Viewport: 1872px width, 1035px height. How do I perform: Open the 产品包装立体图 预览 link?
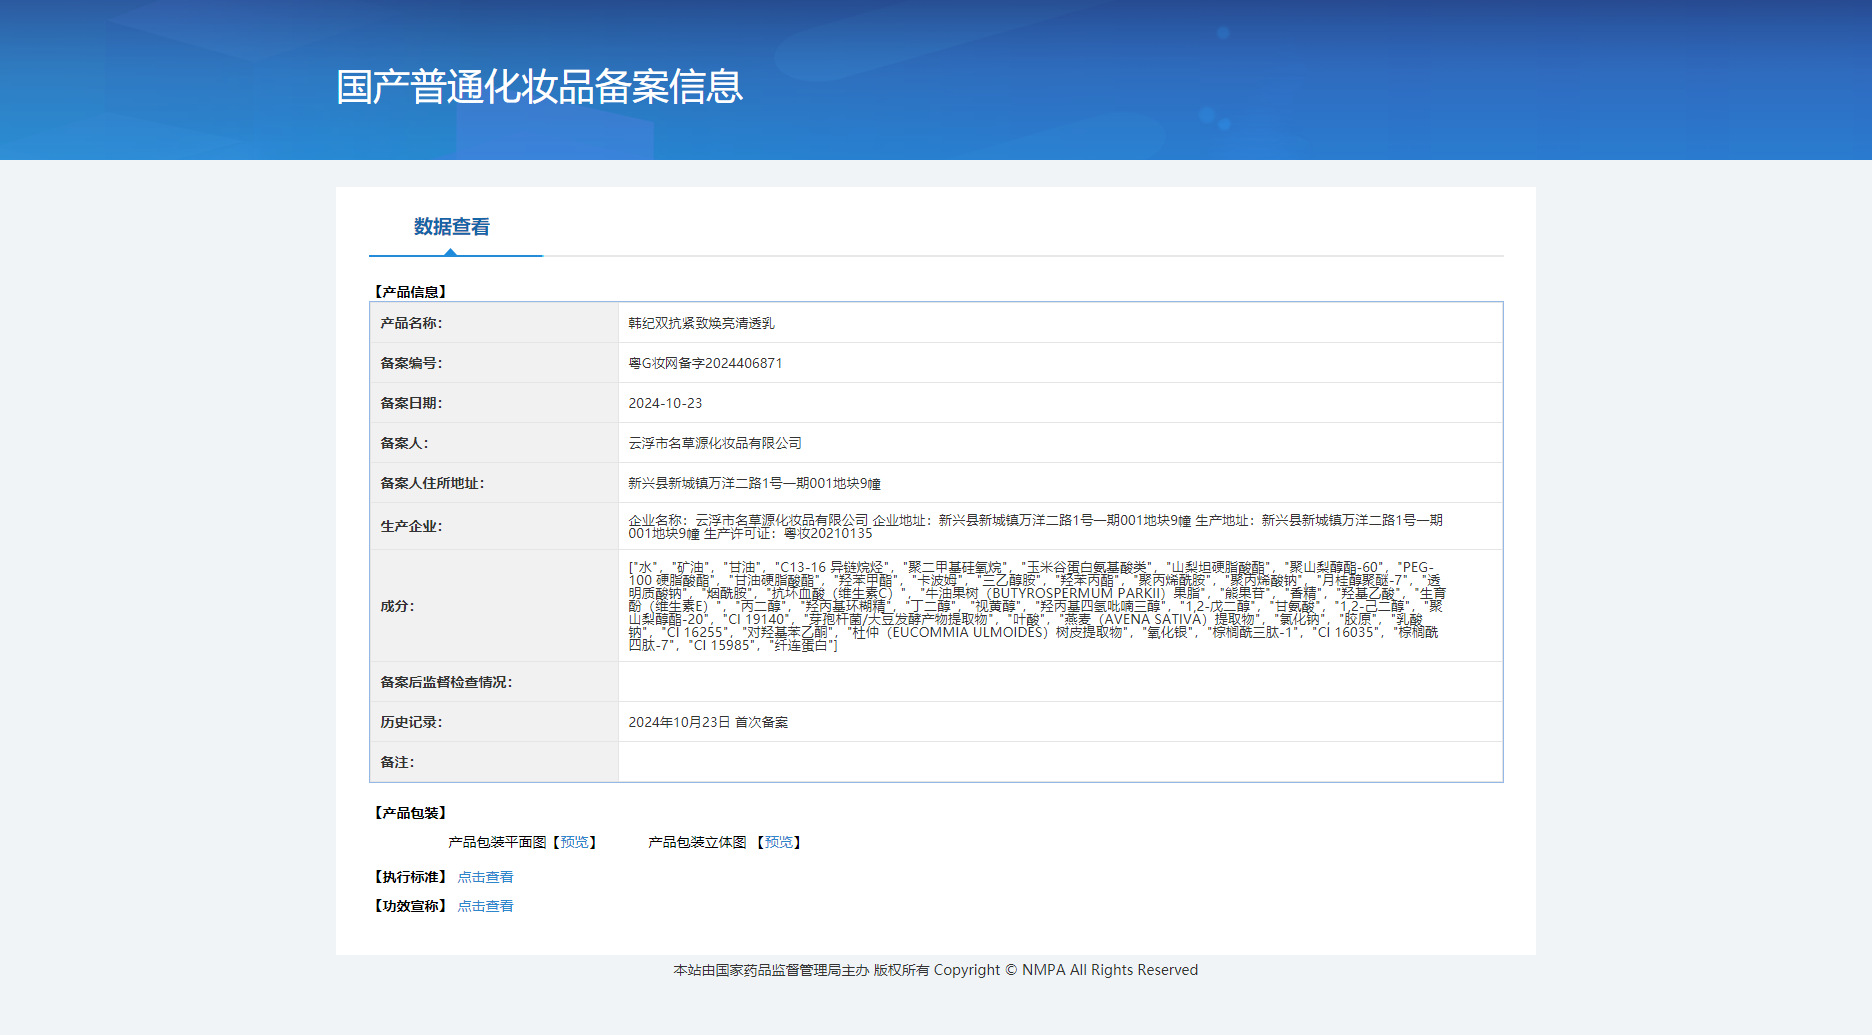coord(779,842)
